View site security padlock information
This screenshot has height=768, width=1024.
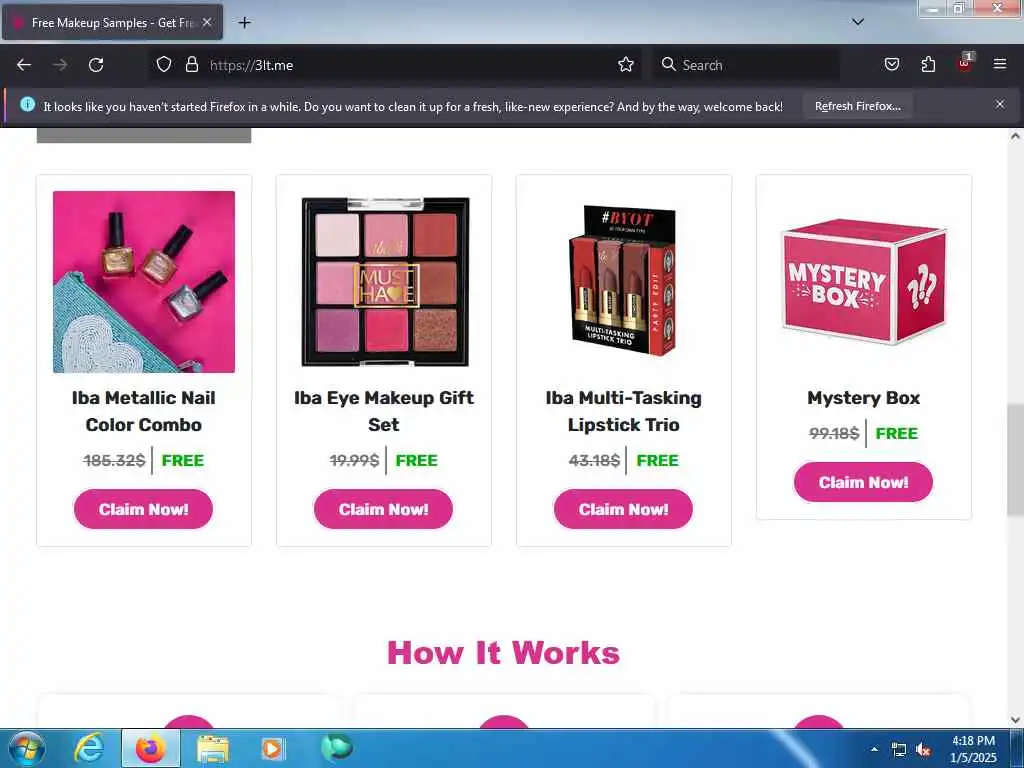(191, 65)
